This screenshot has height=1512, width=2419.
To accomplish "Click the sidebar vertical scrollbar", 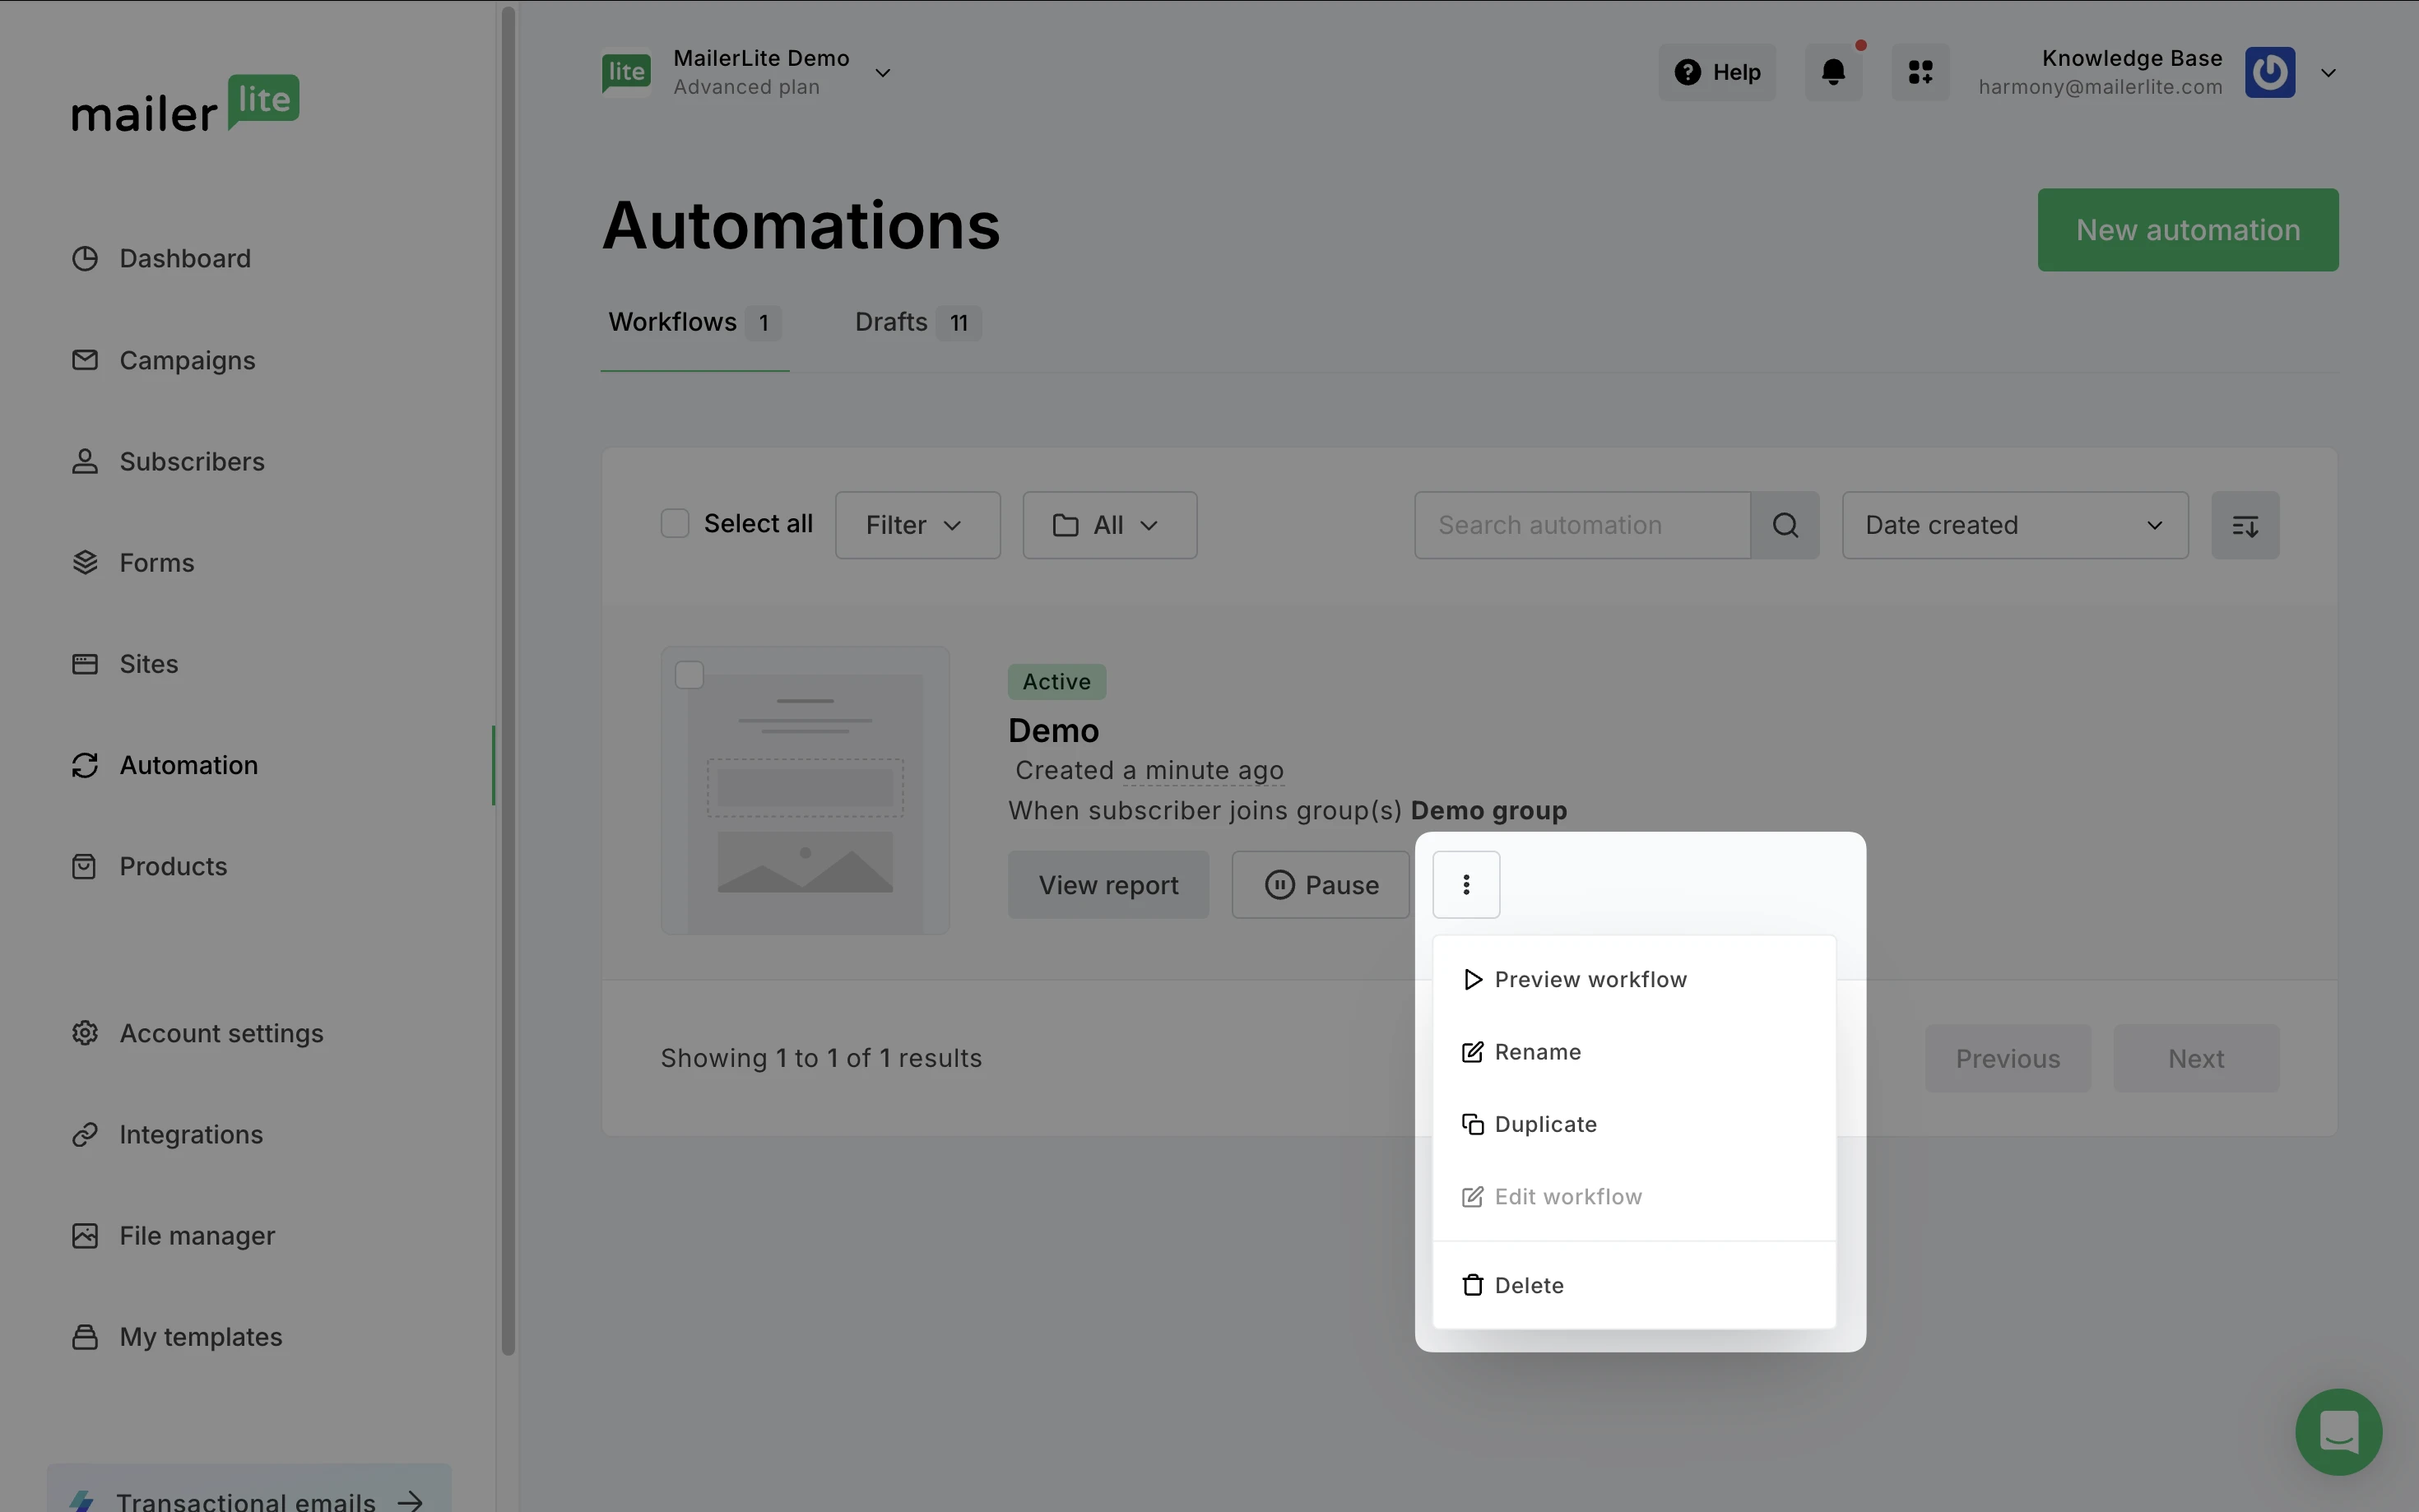I will [x=508, y=680].
